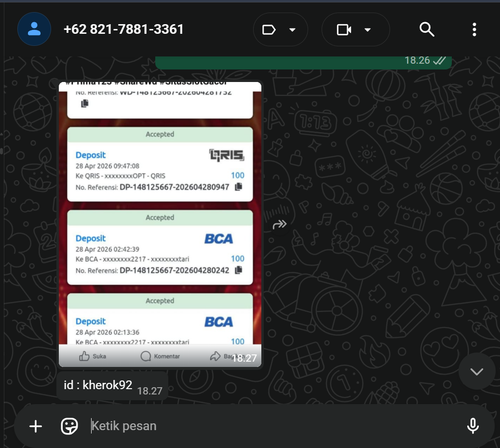The width and height of the screenshot is (500, 448).
Task: Expand the label dropdown arrow
Action: click(292, 30)
